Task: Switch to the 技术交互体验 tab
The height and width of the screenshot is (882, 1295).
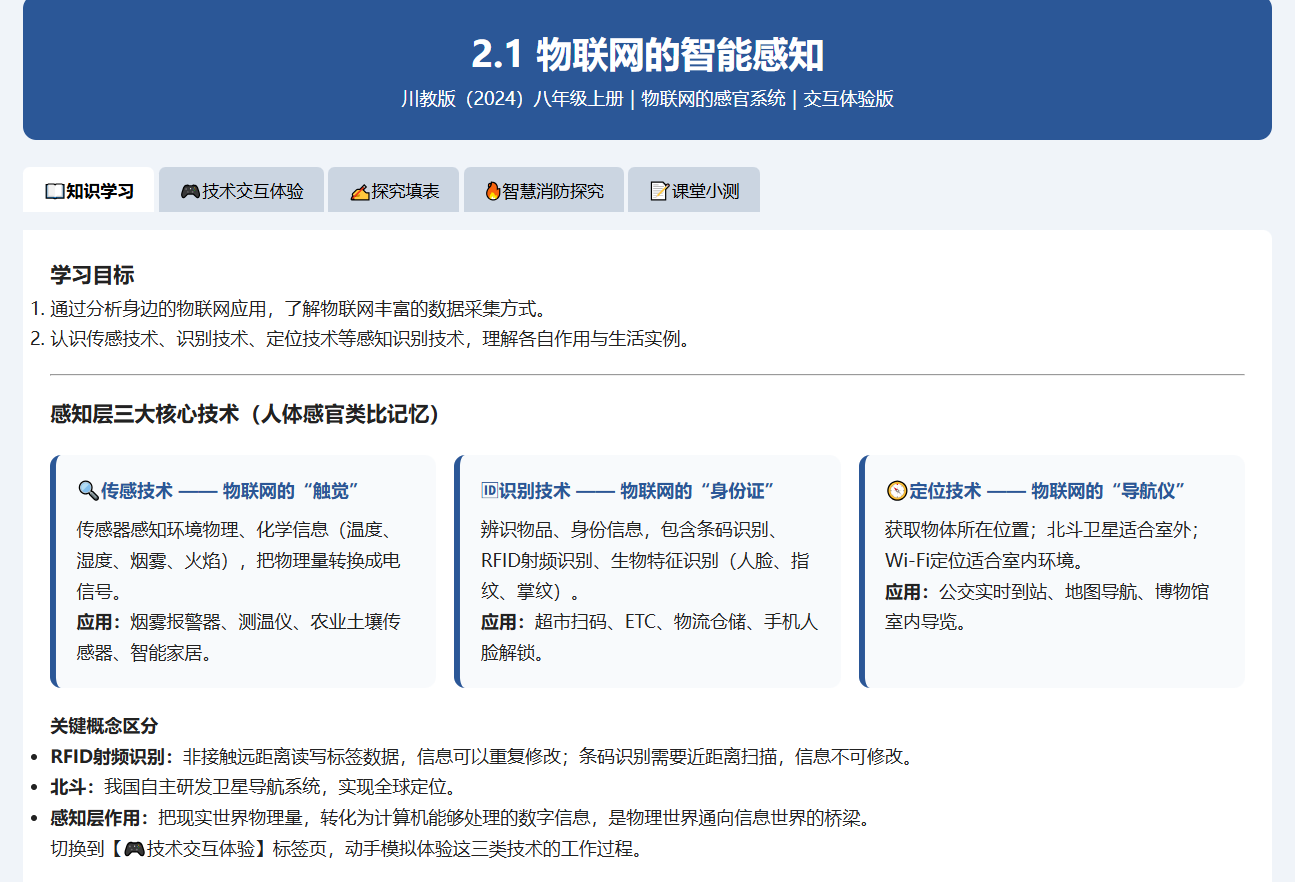Action: pos(241,190)
